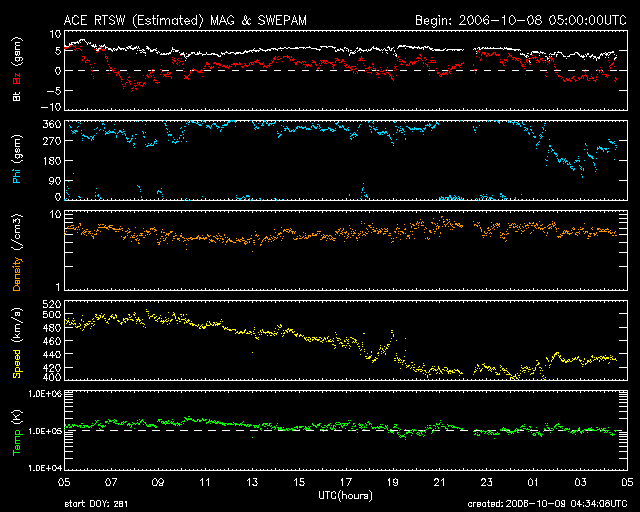
Task: Click the "created: 2006-10-09 04:34:08UTC" footer text
Action: pyautogui.click(x=547, y=504)
